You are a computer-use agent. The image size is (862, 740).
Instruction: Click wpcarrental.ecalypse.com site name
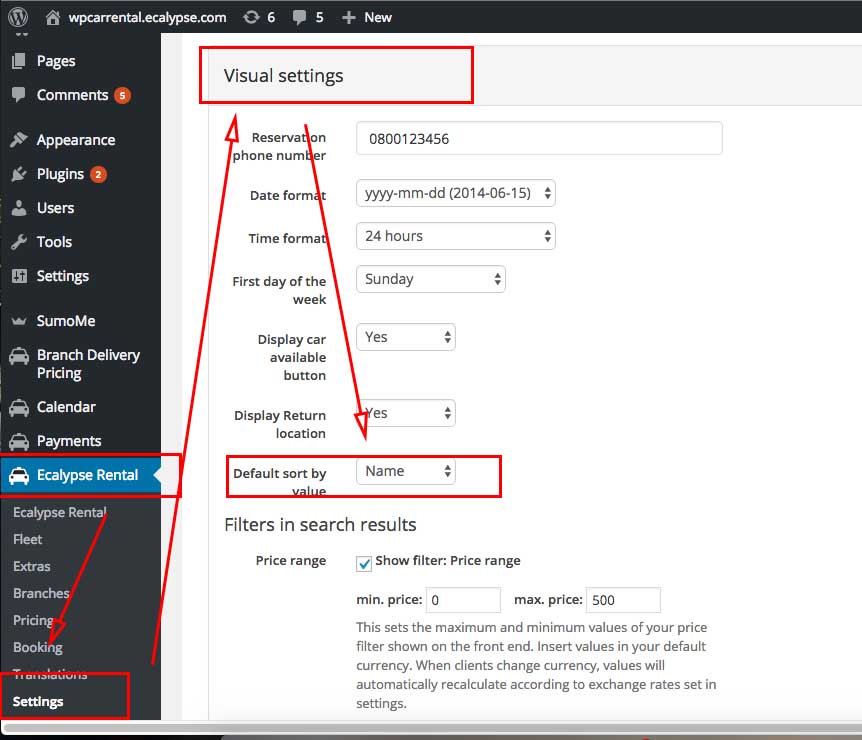tap(147, 18)
